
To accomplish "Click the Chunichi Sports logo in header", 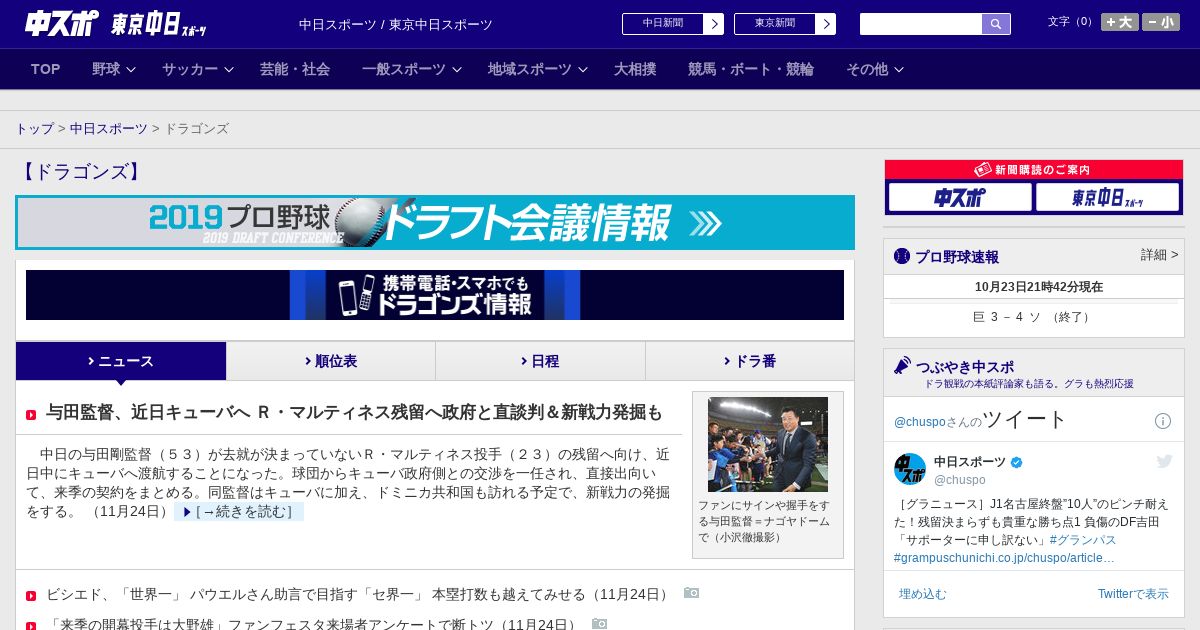I will (62, 23).
